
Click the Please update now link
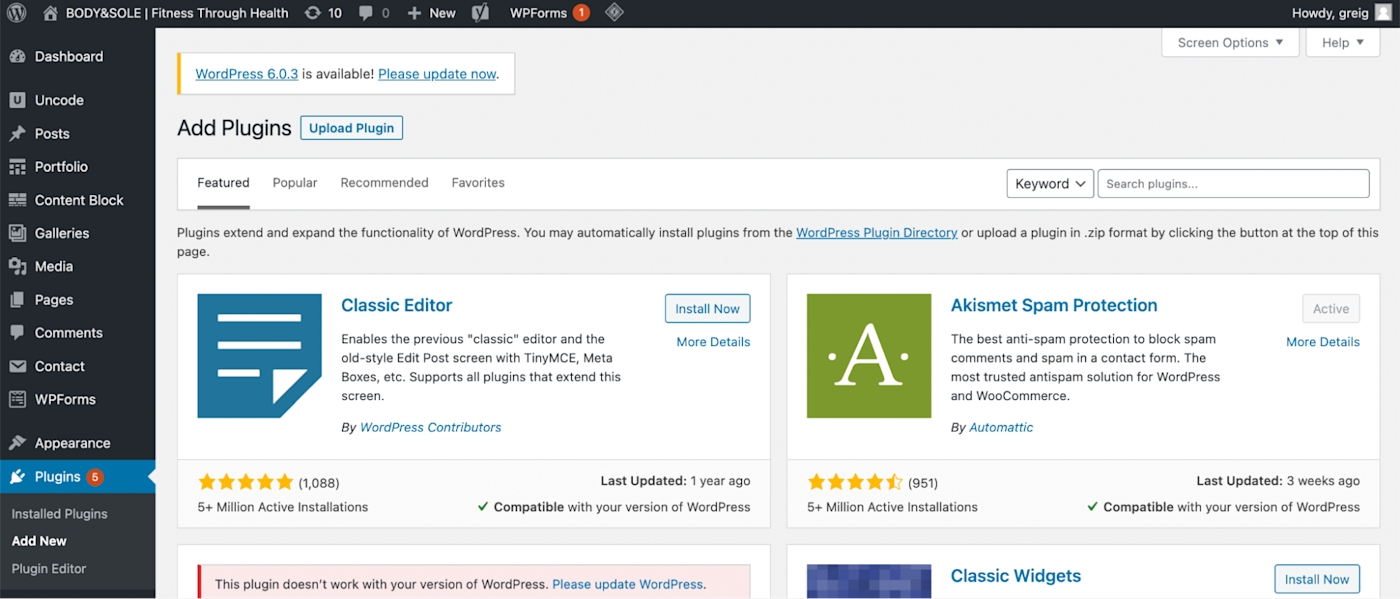(437, 74)
